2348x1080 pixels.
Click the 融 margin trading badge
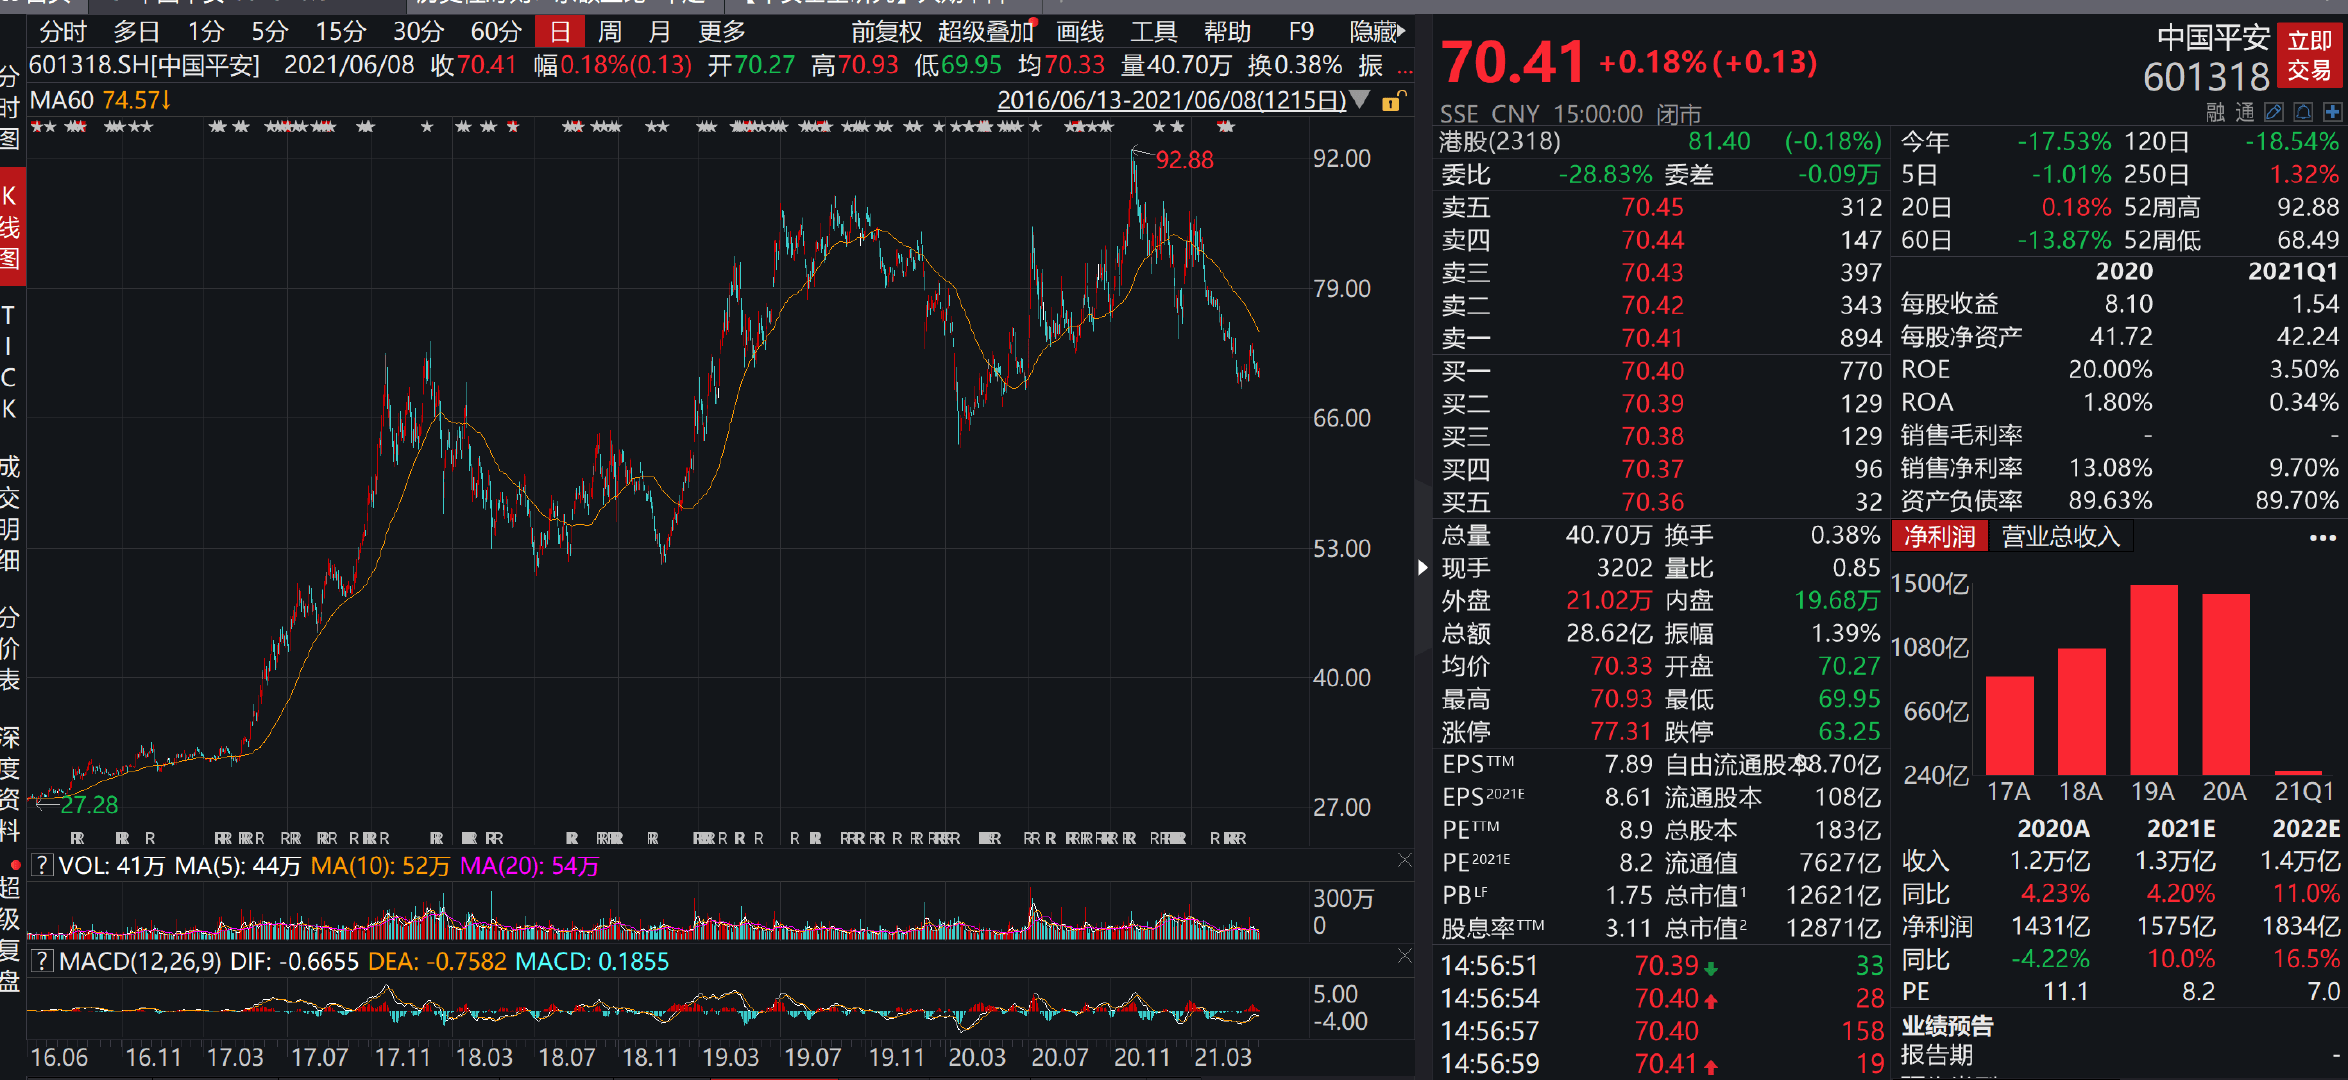(x=2215, y=112)
